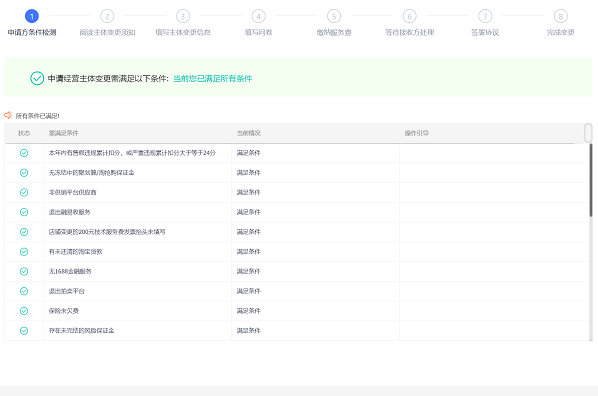
Task: Select the 200元技术服务费发票 condition text
Action: pos(107,232)
